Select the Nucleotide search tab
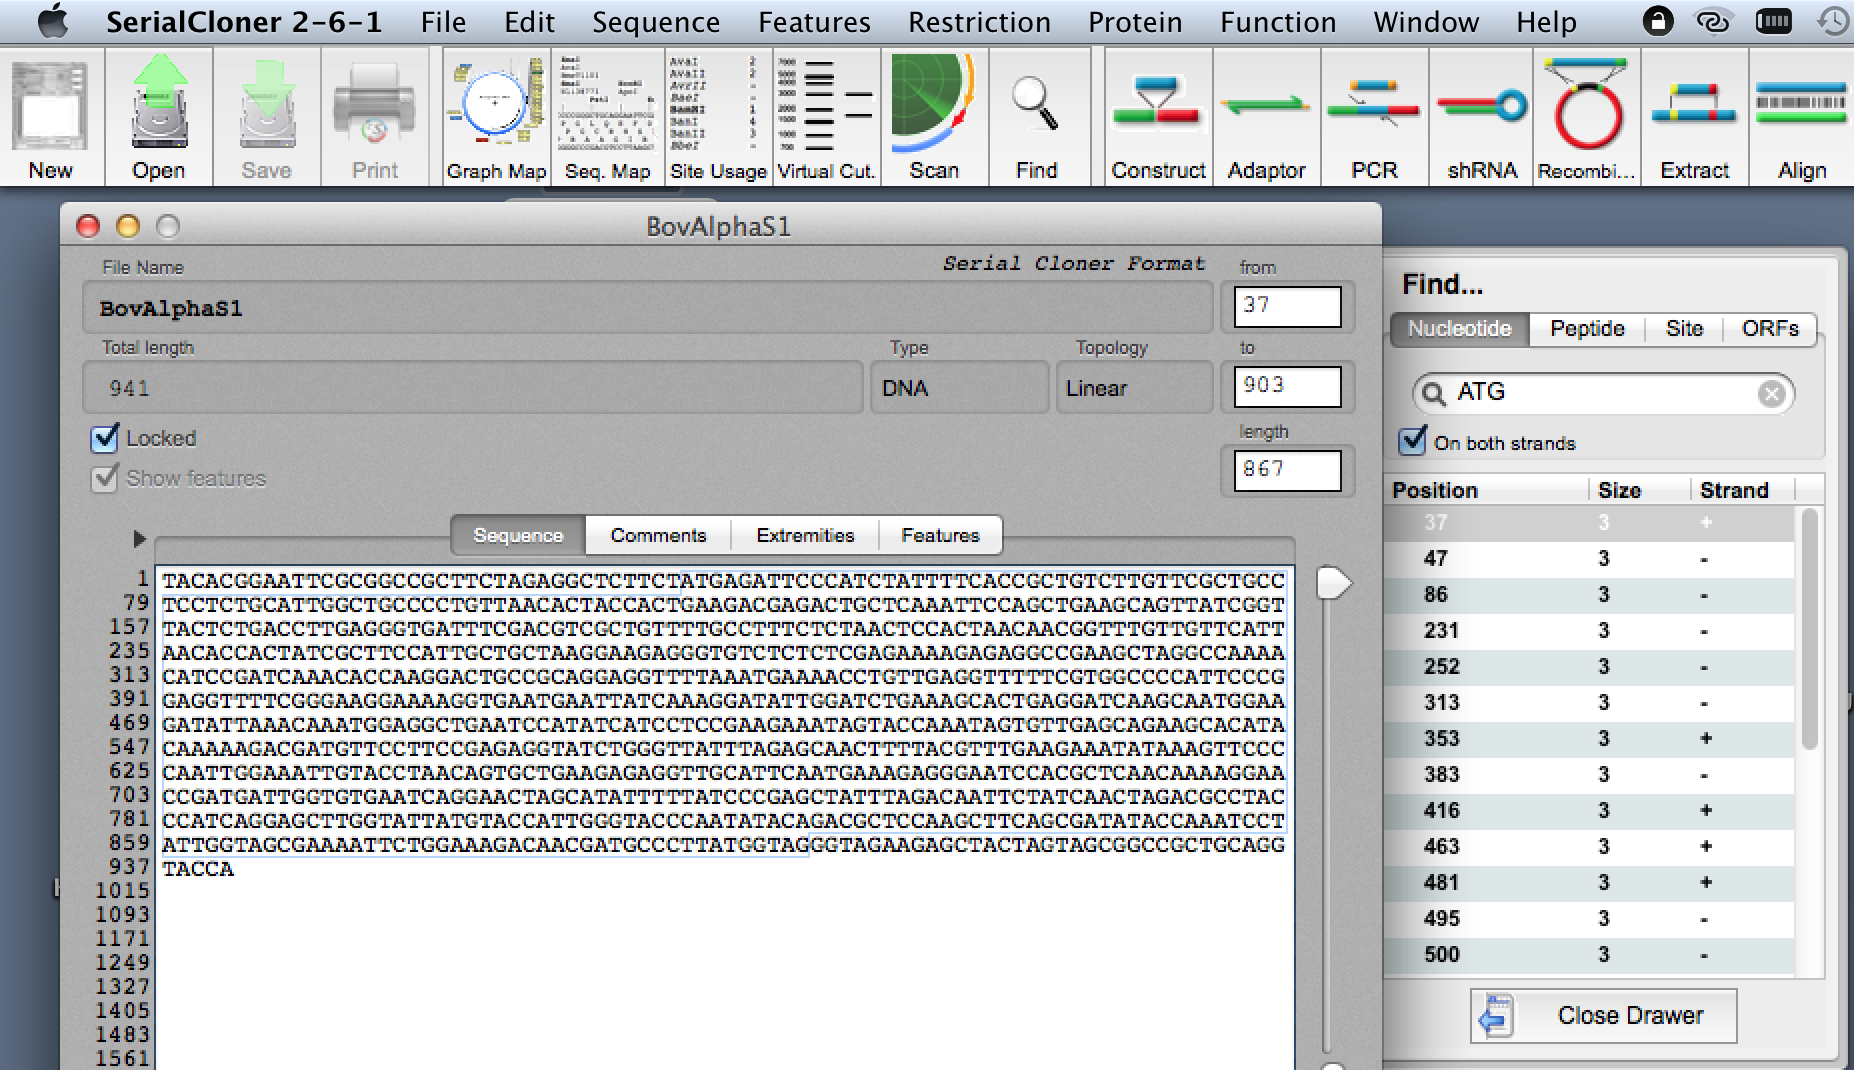Viewport: 1854px width, 1070px height. (1460, 329)
